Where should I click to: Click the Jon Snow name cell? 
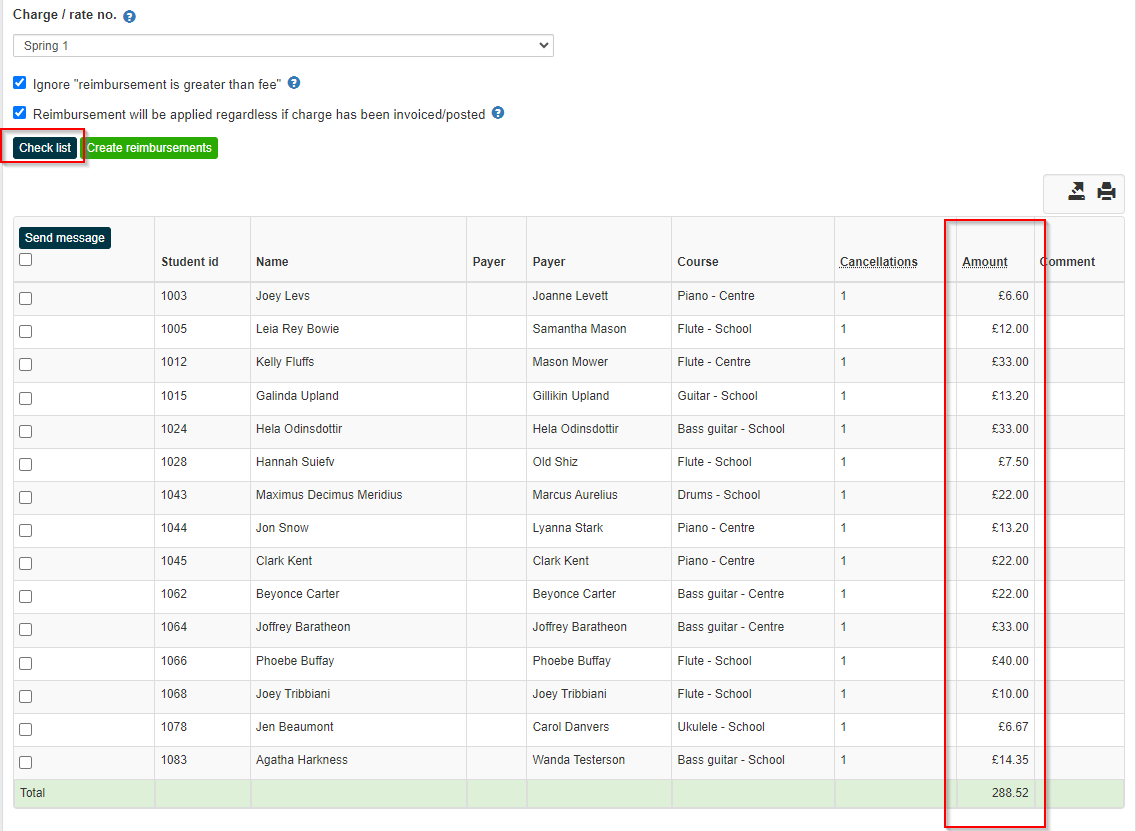pyautogui.click(x=283, y=527)
